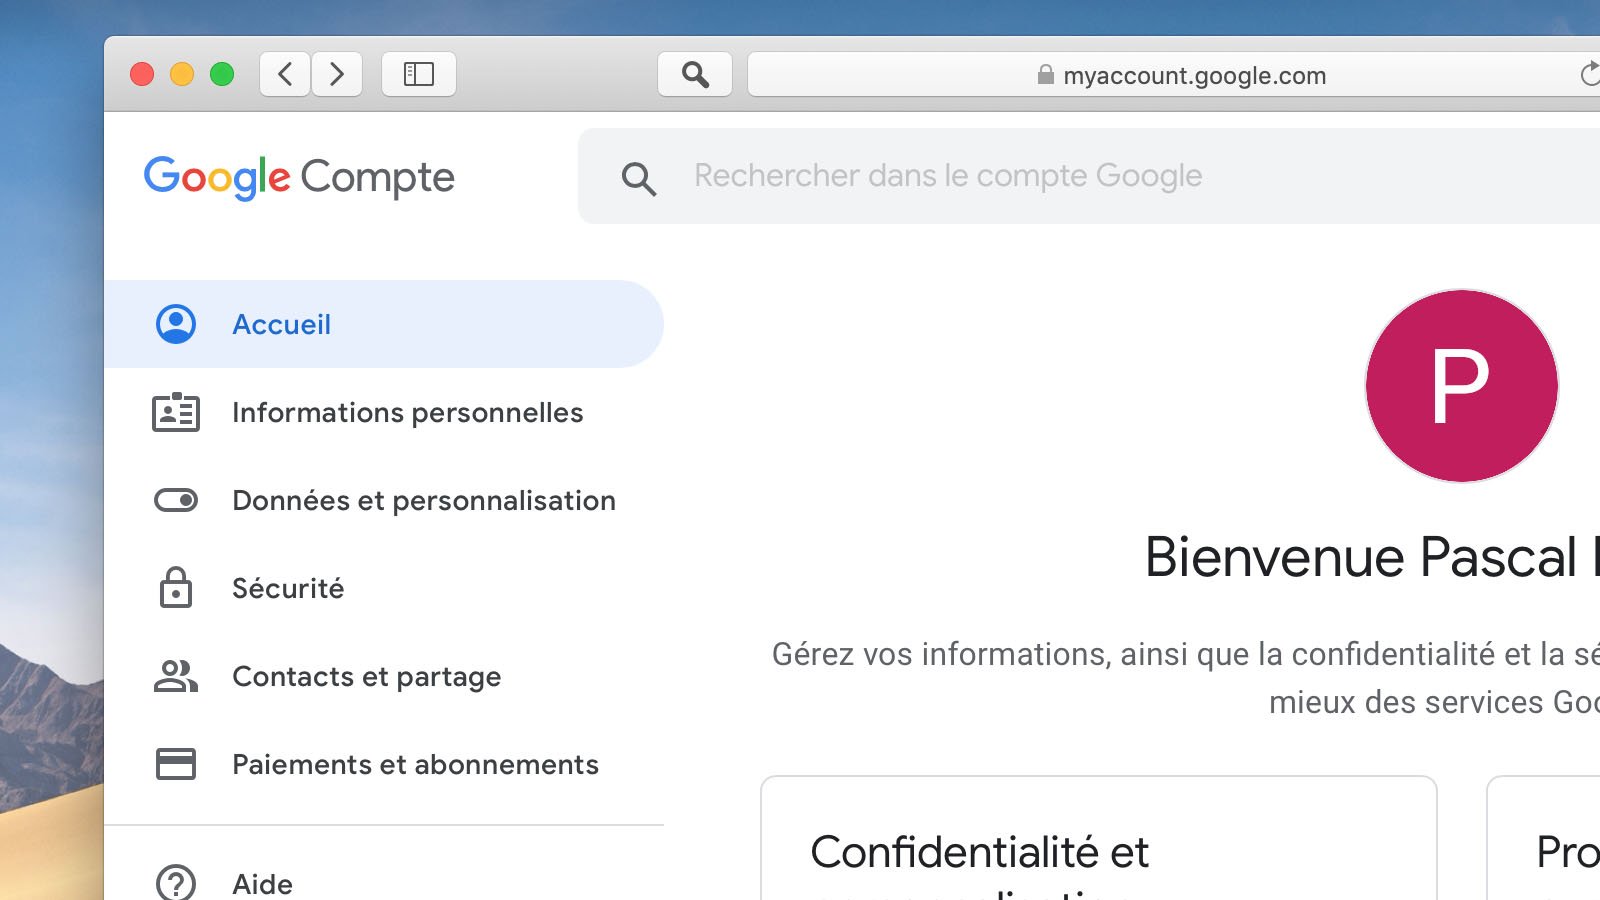
Task: Open Informations personnelles
Action: pyautogui.click(x=384, y=412)
